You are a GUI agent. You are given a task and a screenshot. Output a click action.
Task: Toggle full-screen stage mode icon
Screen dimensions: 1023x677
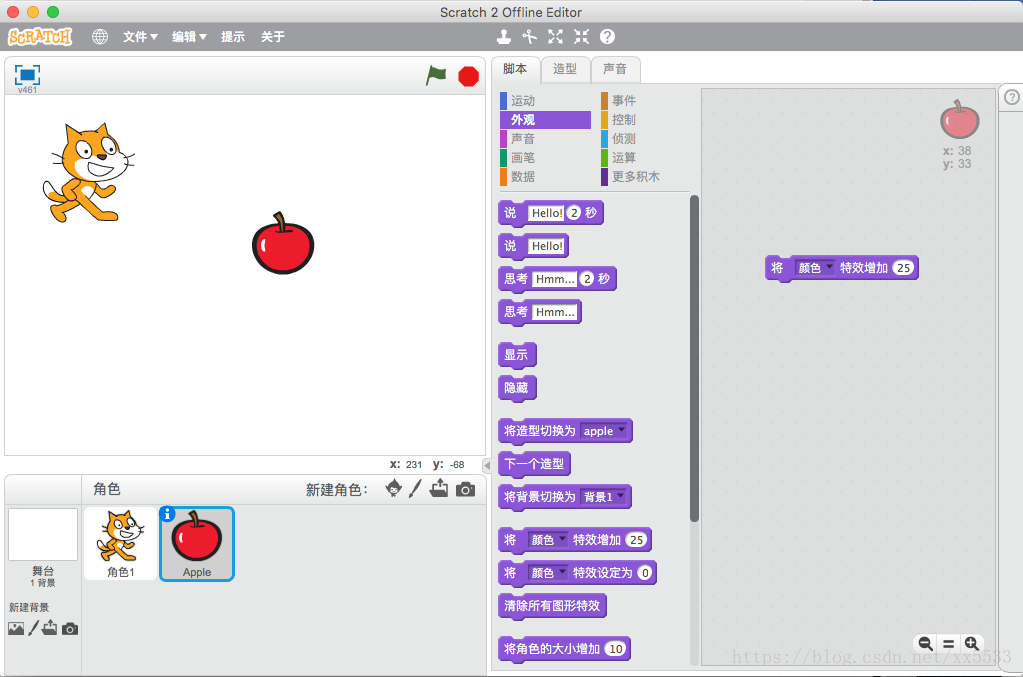[x=27, y=75]
